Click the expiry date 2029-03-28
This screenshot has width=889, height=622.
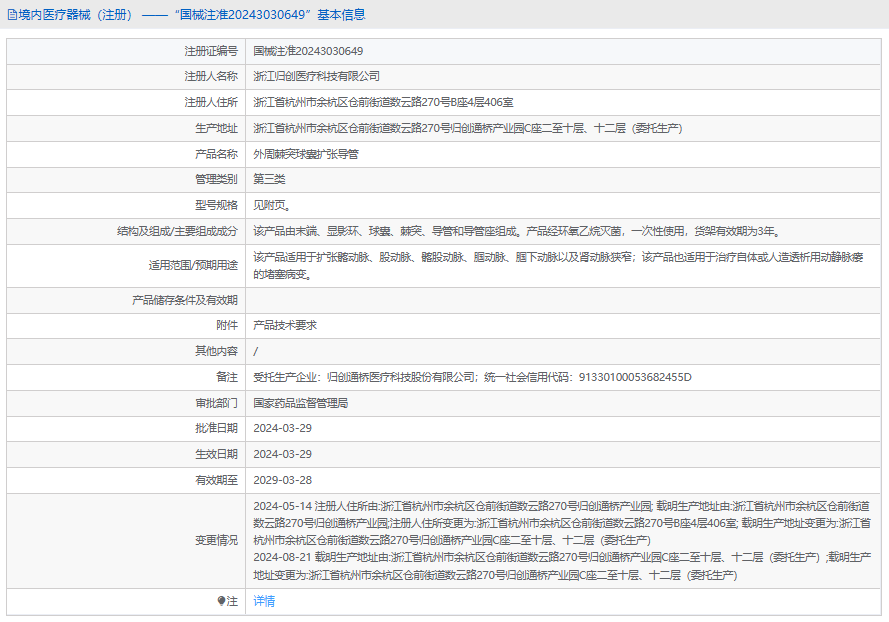[282, 480]
